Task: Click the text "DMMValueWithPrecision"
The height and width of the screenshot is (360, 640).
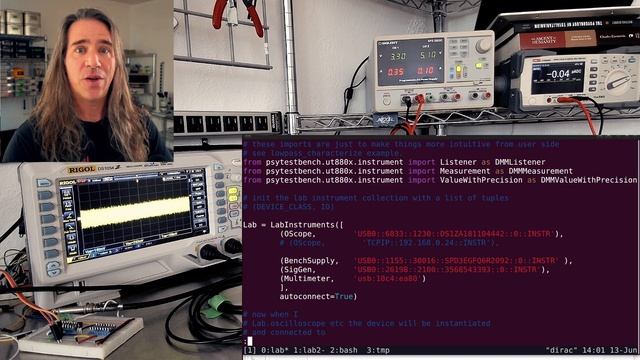Action: [x=589, y=180]
